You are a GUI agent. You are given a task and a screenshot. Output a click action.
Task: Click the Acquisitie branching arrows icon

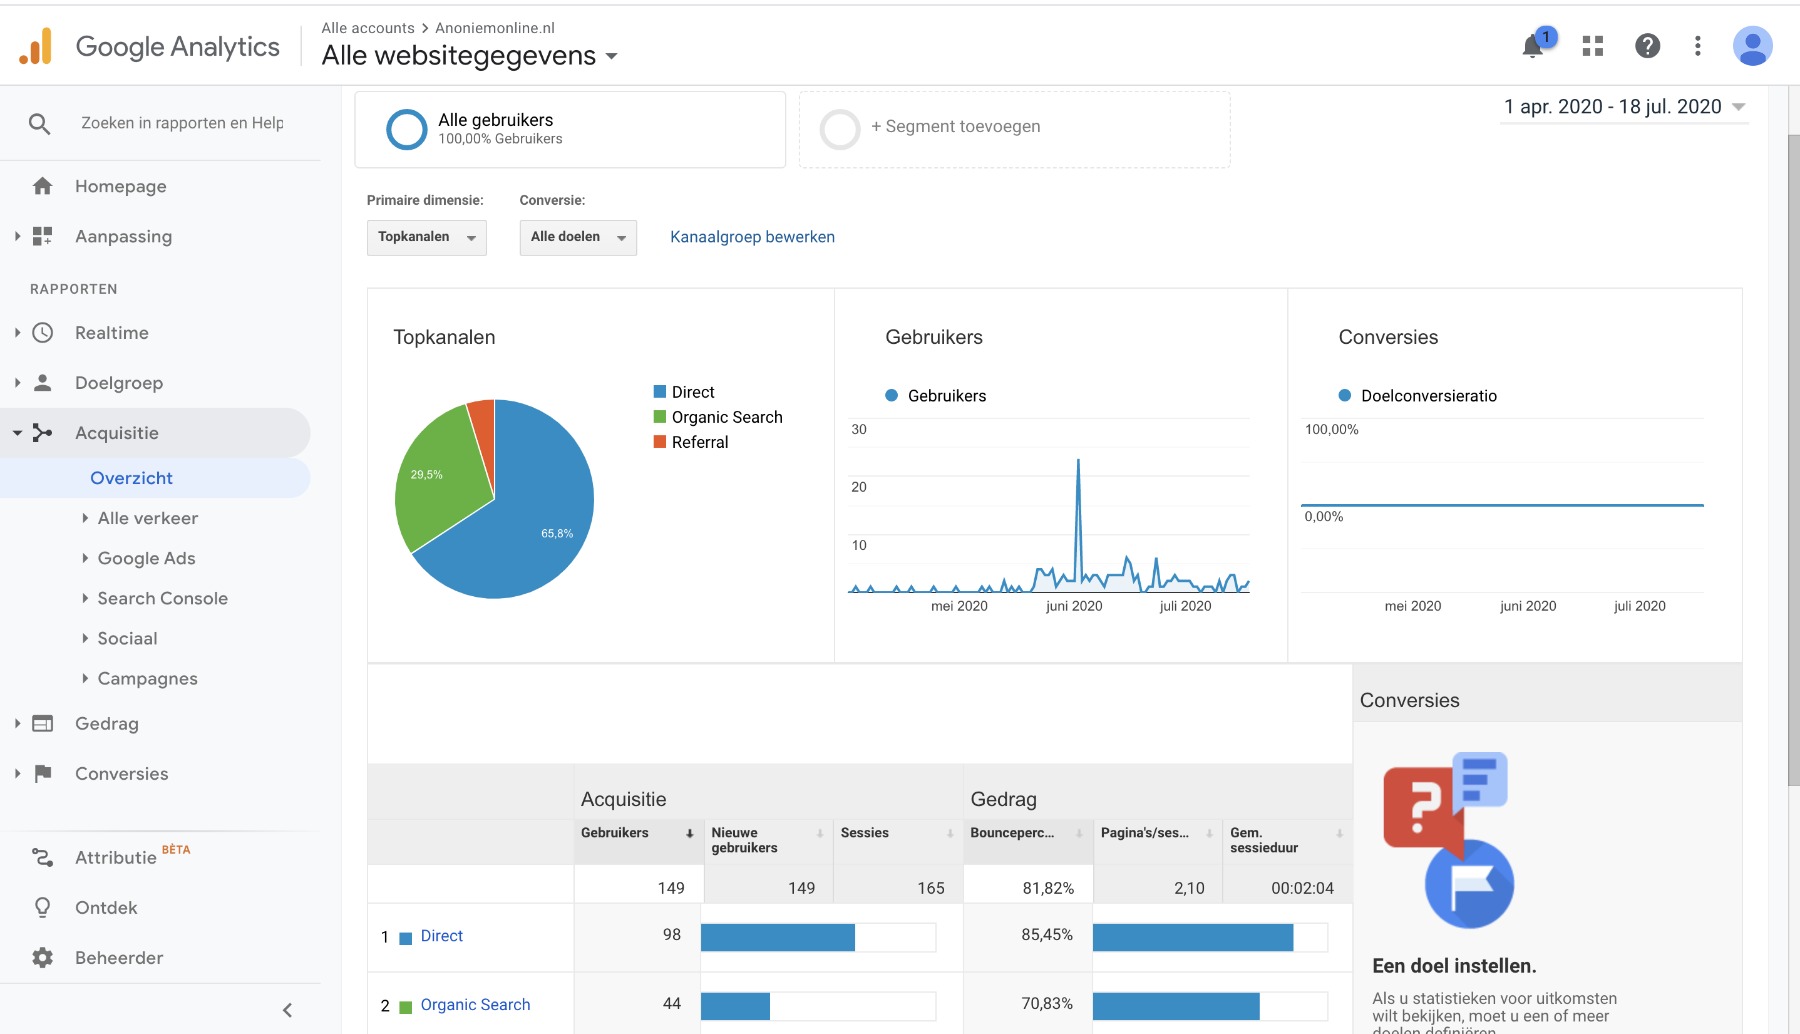tap(42, 433)
